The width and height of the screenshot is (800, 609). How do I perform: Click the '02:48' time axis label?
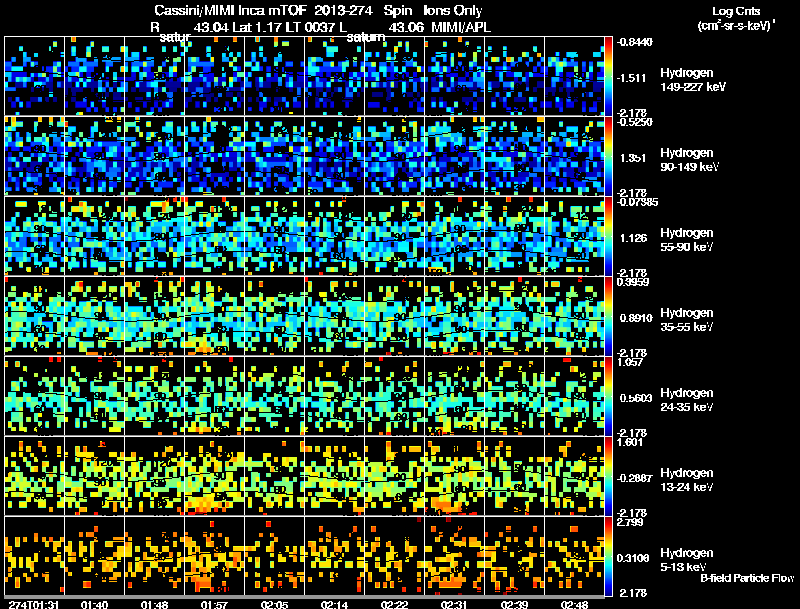click(x=574, y=604)
